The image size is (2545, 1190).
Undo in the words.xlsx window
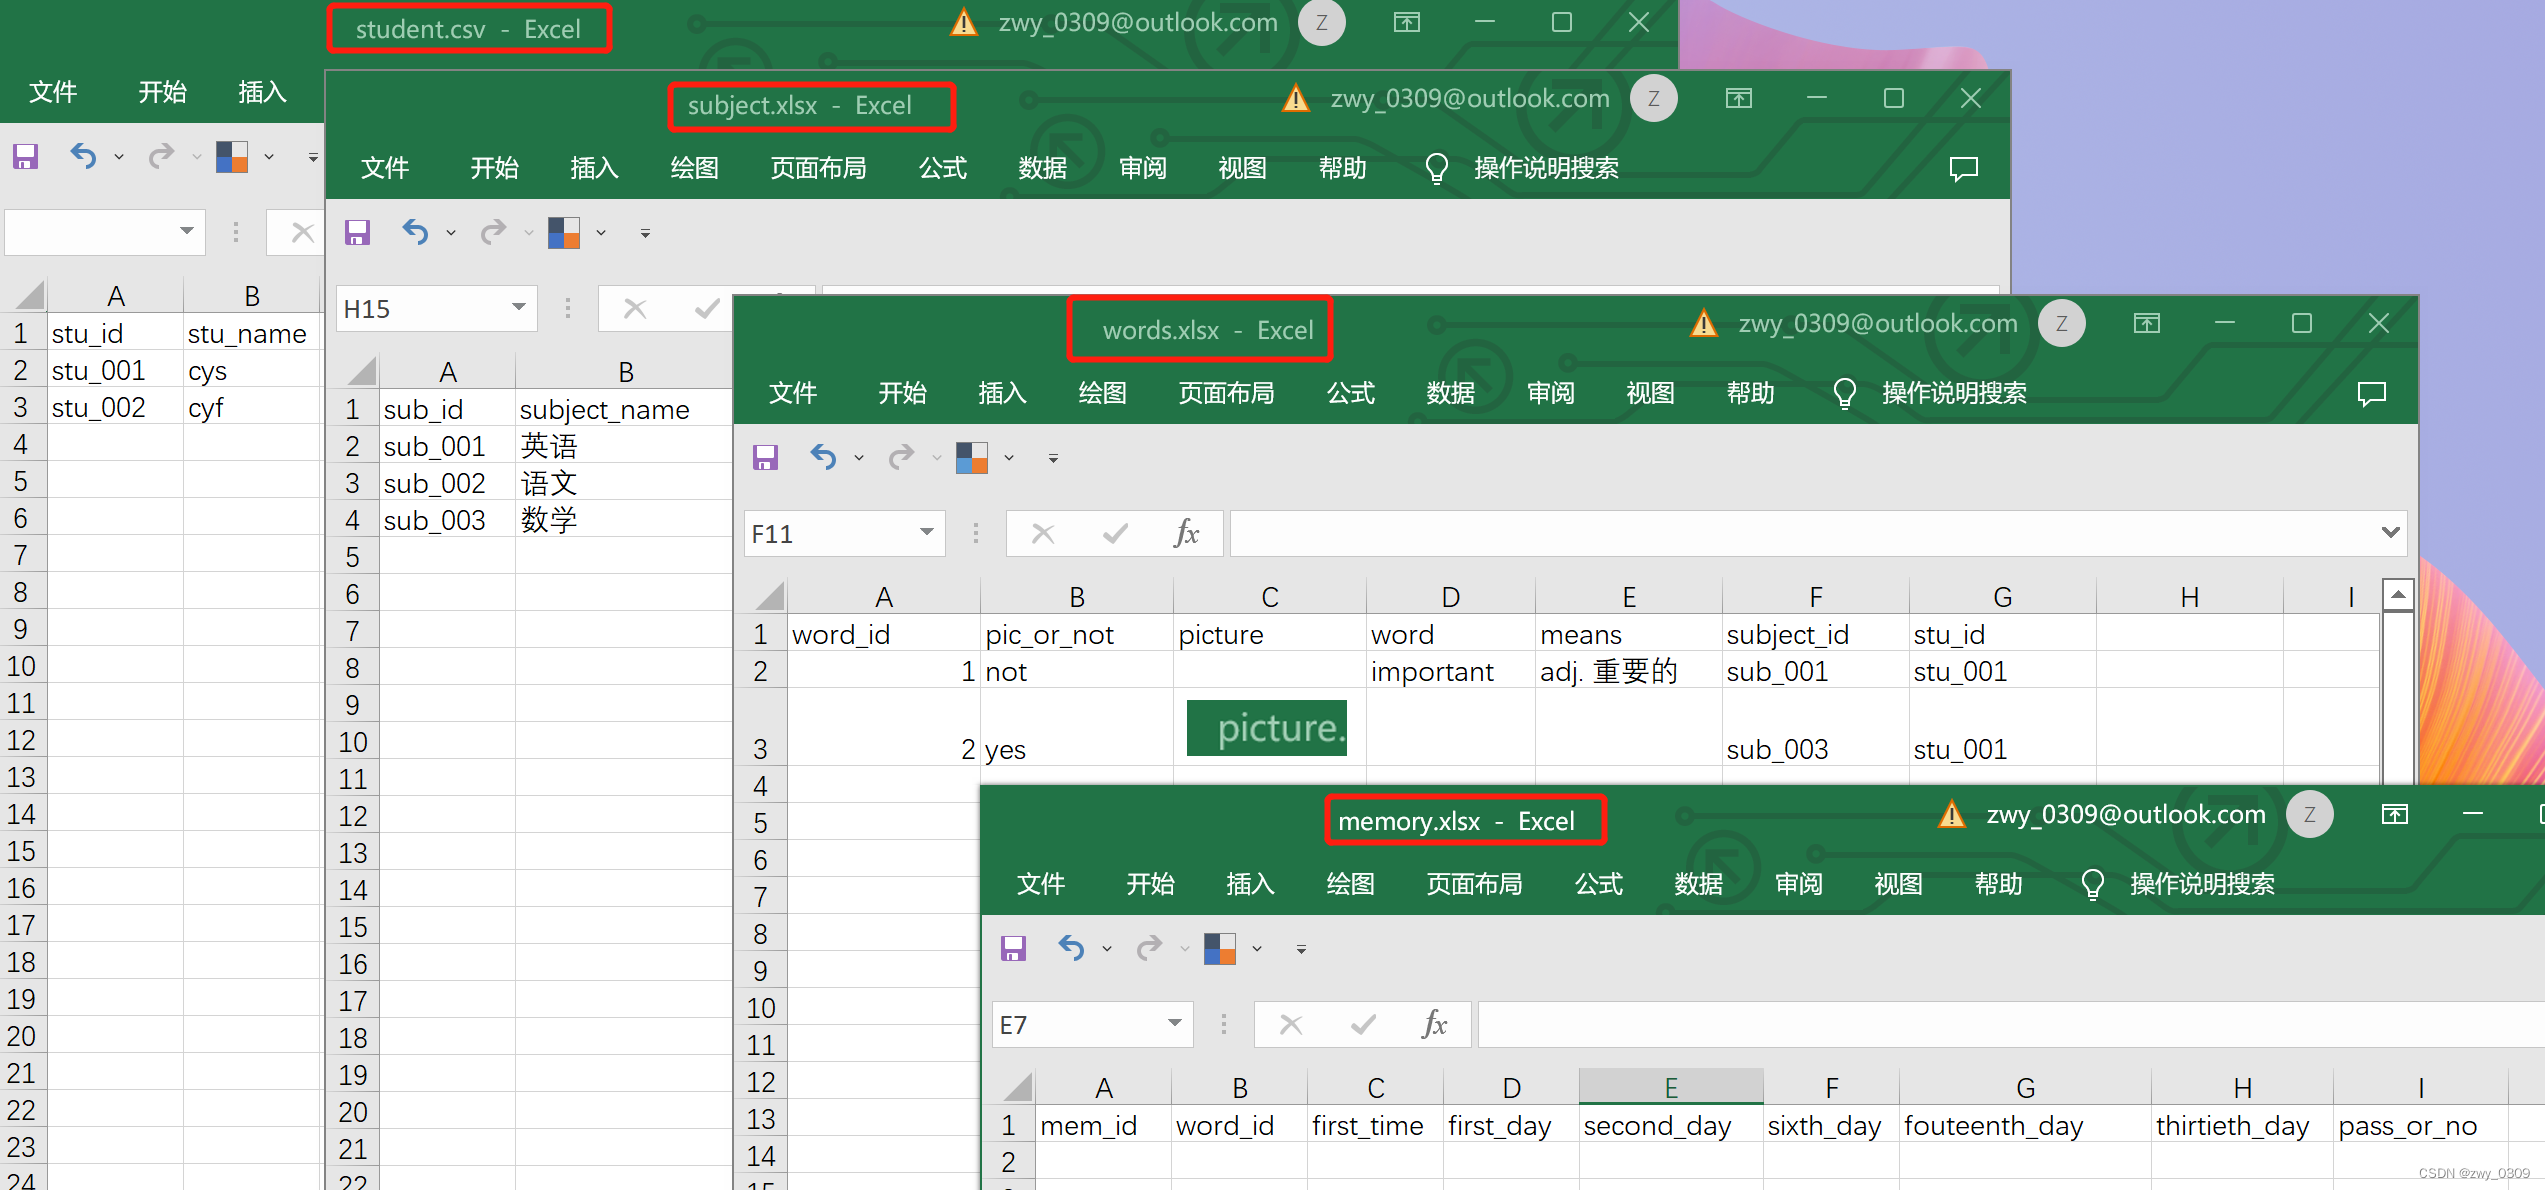[824, 457]
